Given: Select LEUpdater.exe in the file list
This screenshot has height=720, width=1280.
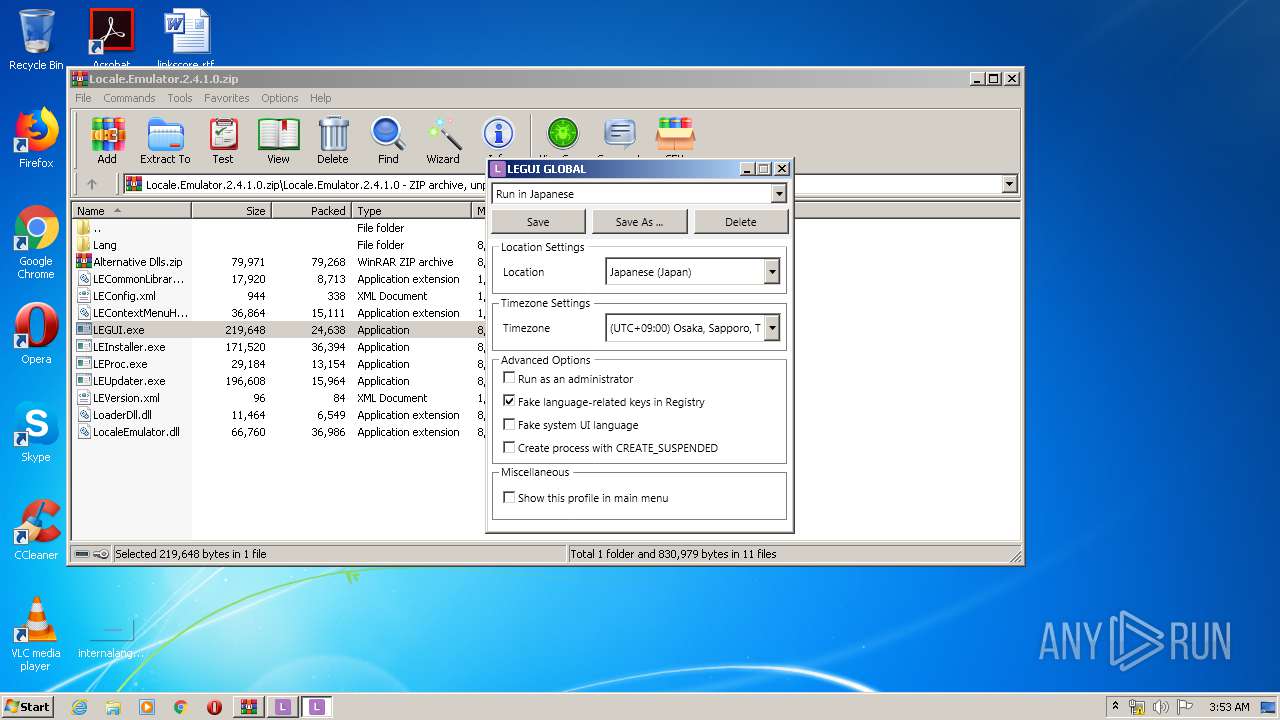Looking at the screenshot, I should 279,381.
